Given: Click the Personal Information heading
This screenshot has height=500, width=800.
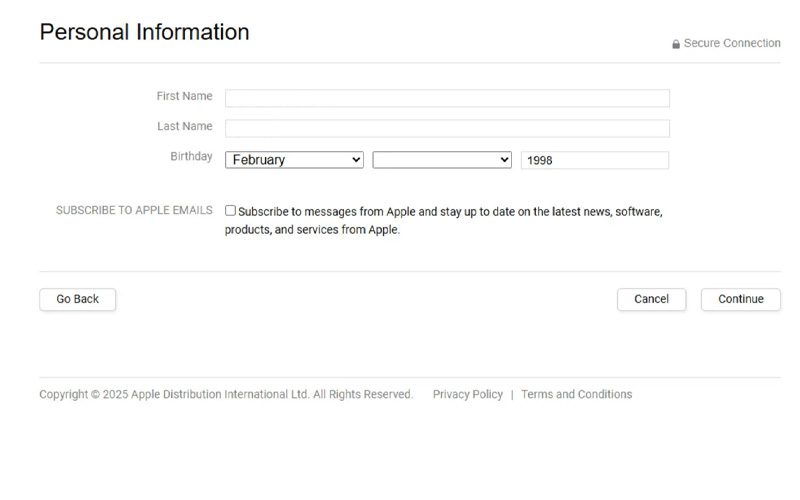Looking at the screenshot, I should click(x=144, y=32).
